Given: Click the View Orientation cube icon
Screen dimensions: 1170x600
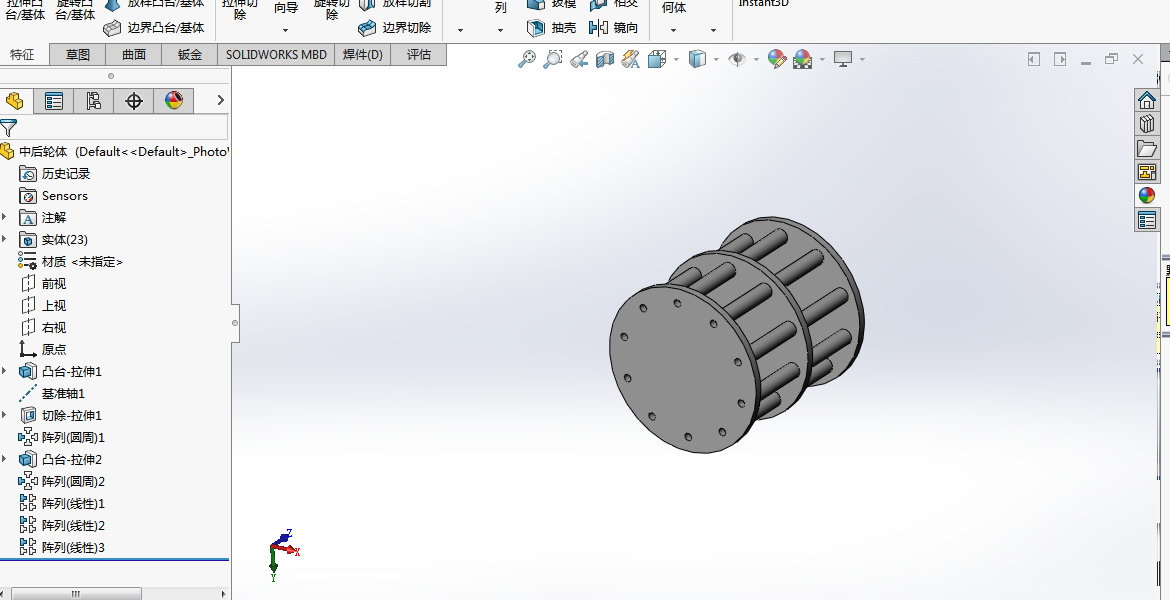Looking at the screenshot, I should (x=657, y=59).
